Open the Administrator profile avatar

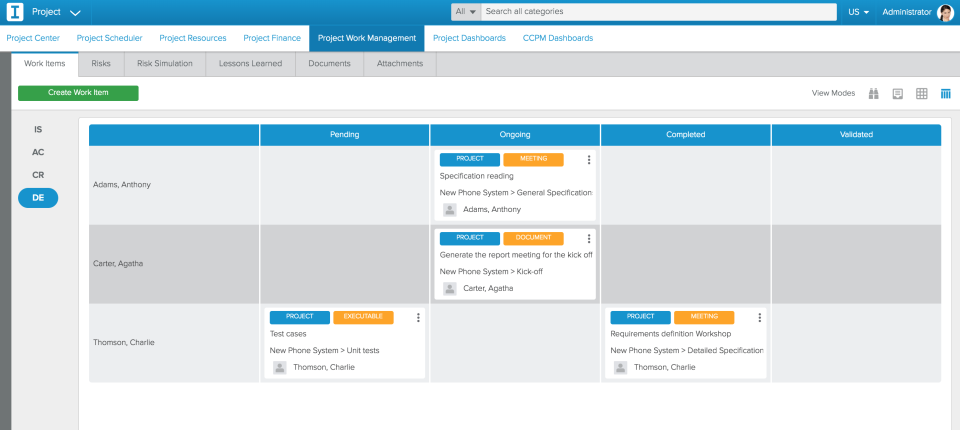tap(945, 12)
